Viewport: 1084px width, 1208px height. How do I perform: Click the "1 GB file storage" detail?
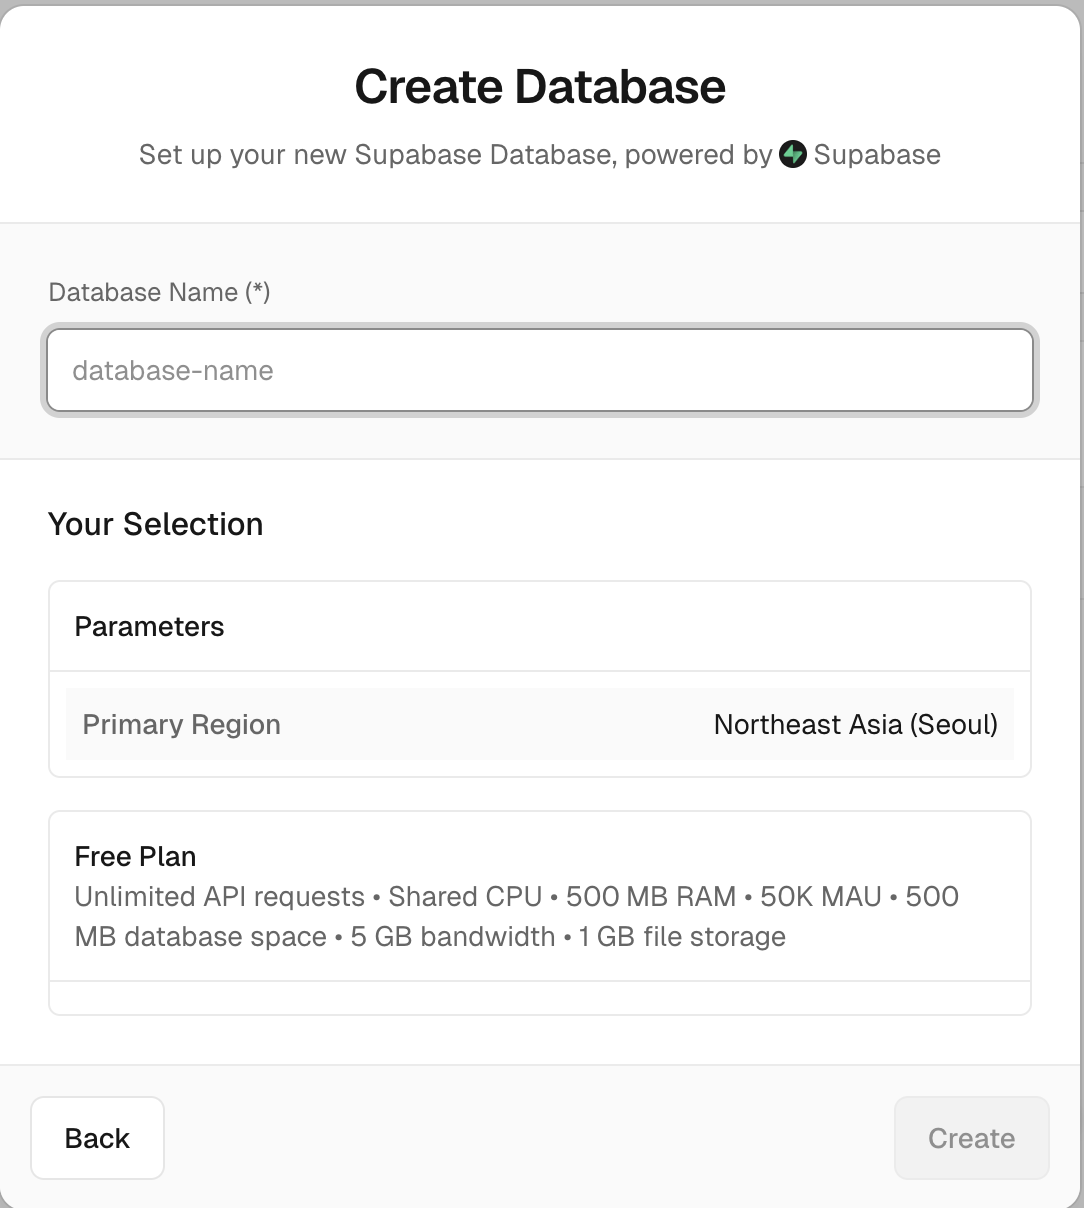(x=682, y=937)
